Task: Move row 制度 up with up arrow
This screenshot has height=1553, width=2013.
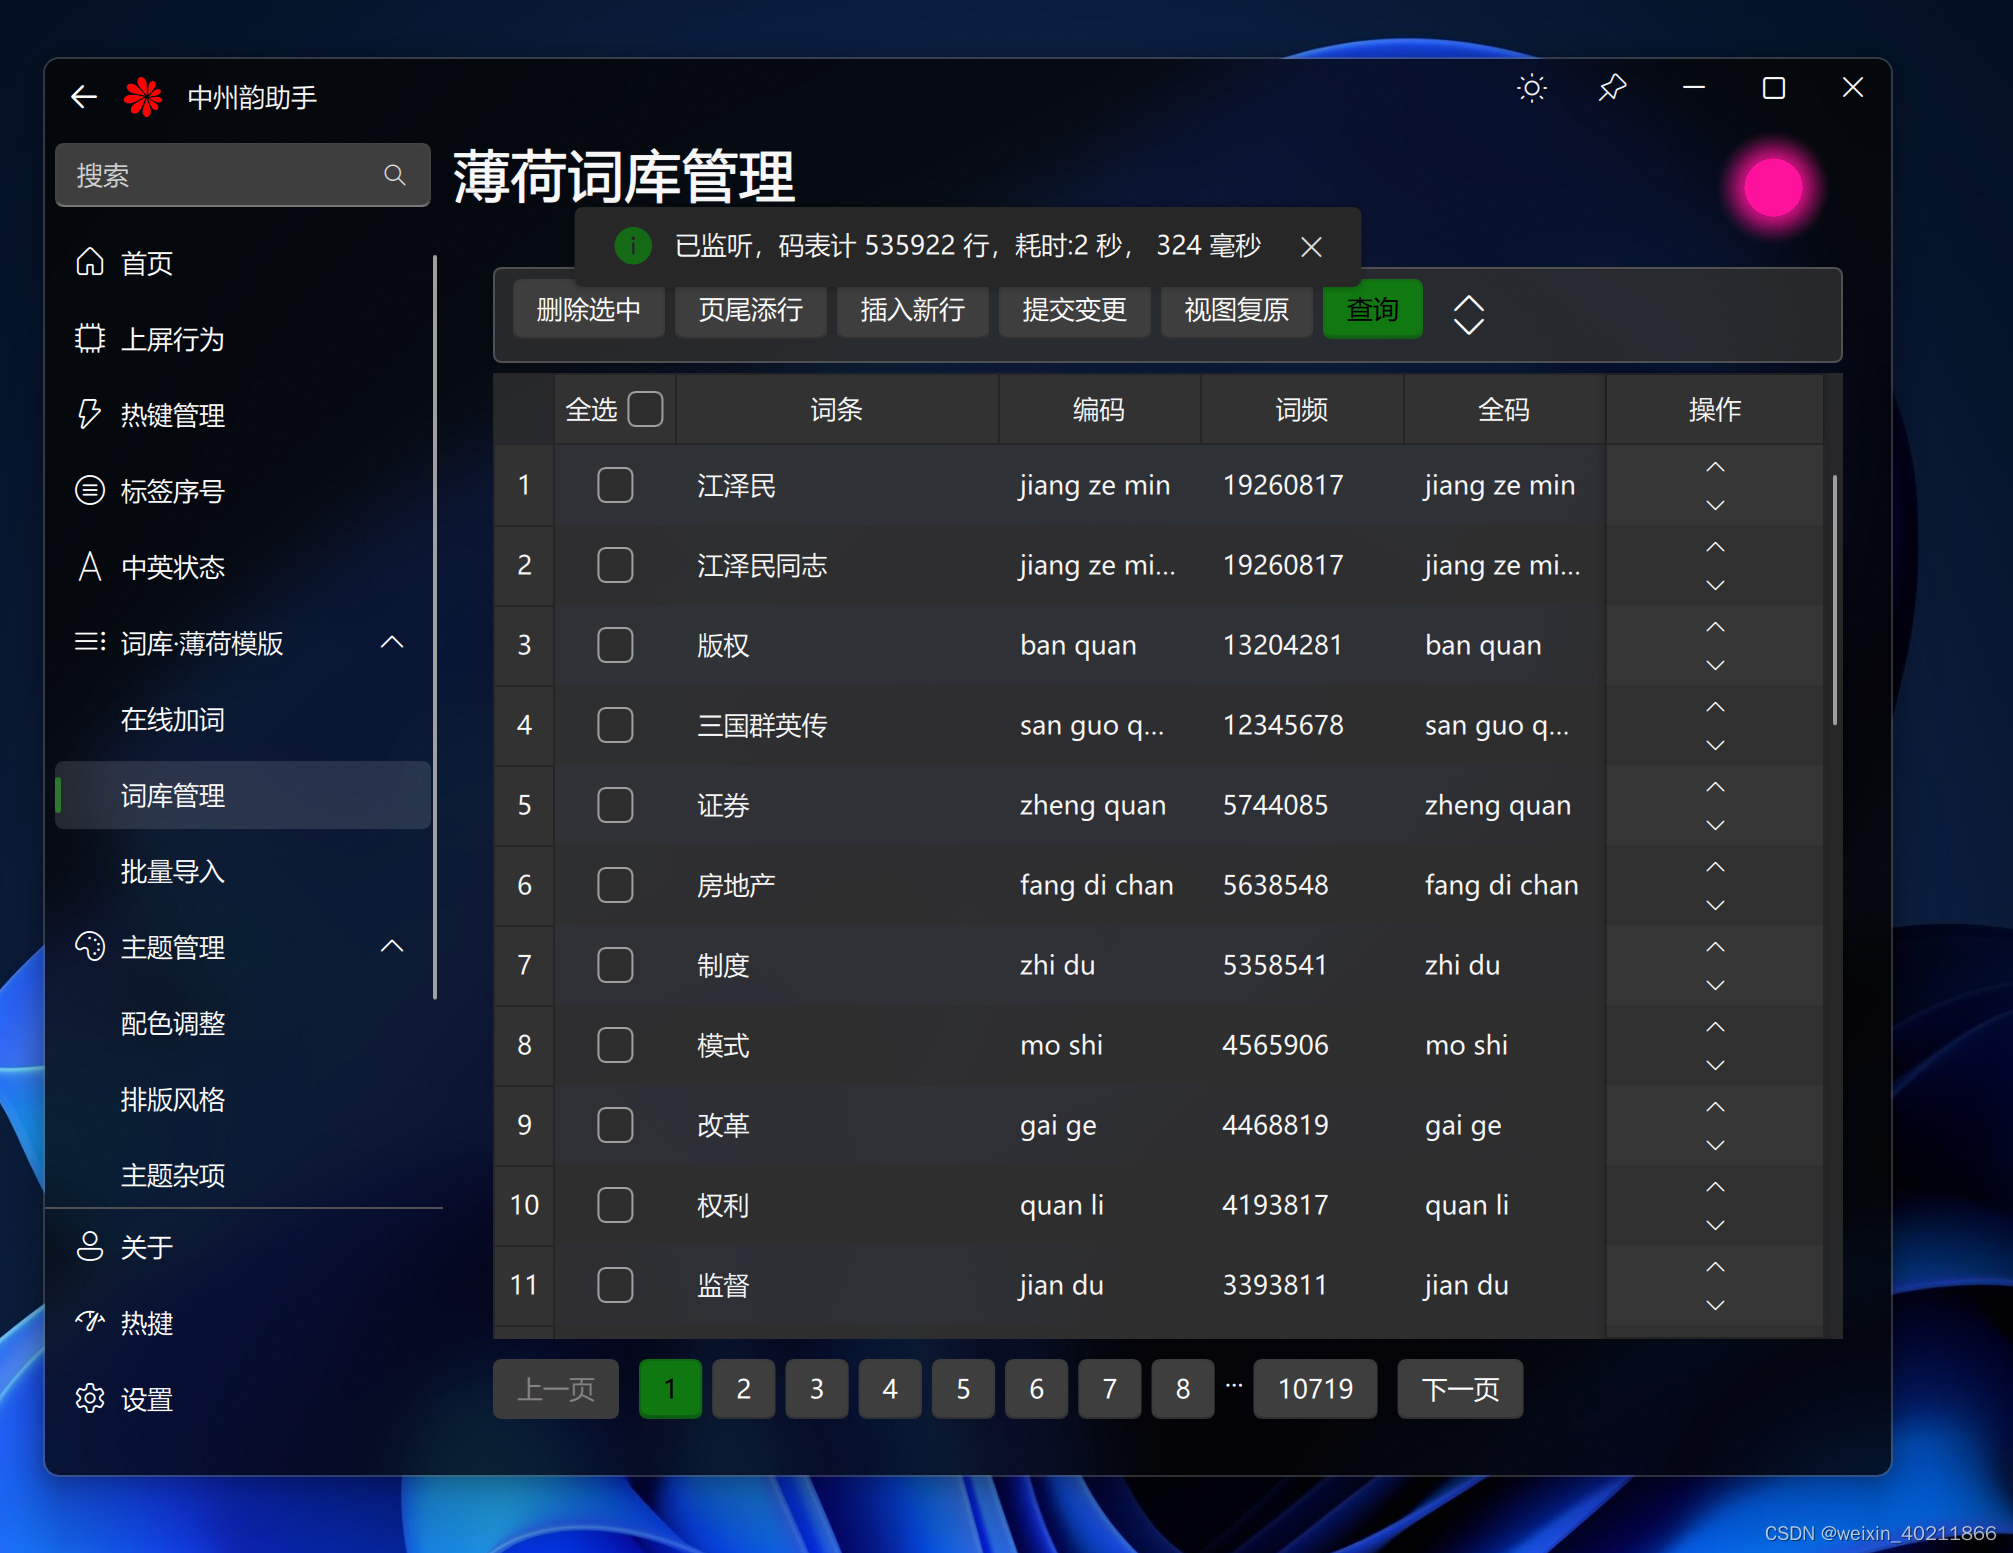Action: [x=1715, y=947]
